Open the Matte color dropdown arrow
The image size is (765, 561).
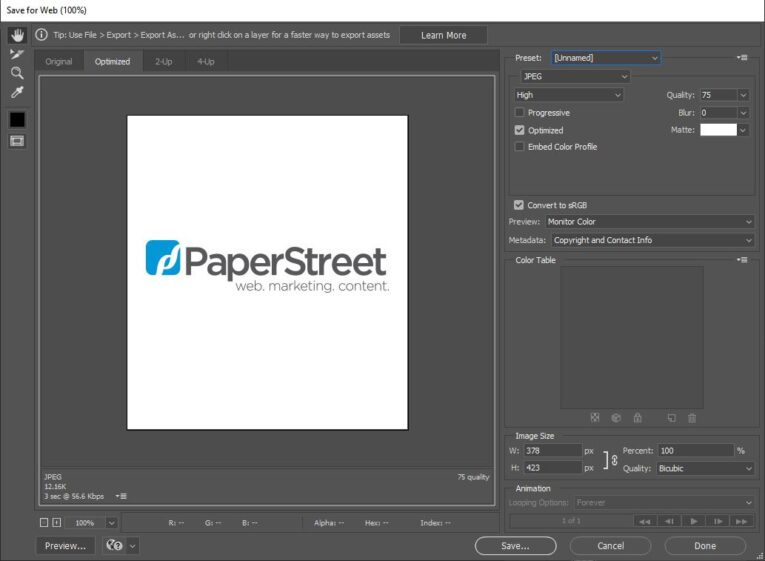coord(743,130)
